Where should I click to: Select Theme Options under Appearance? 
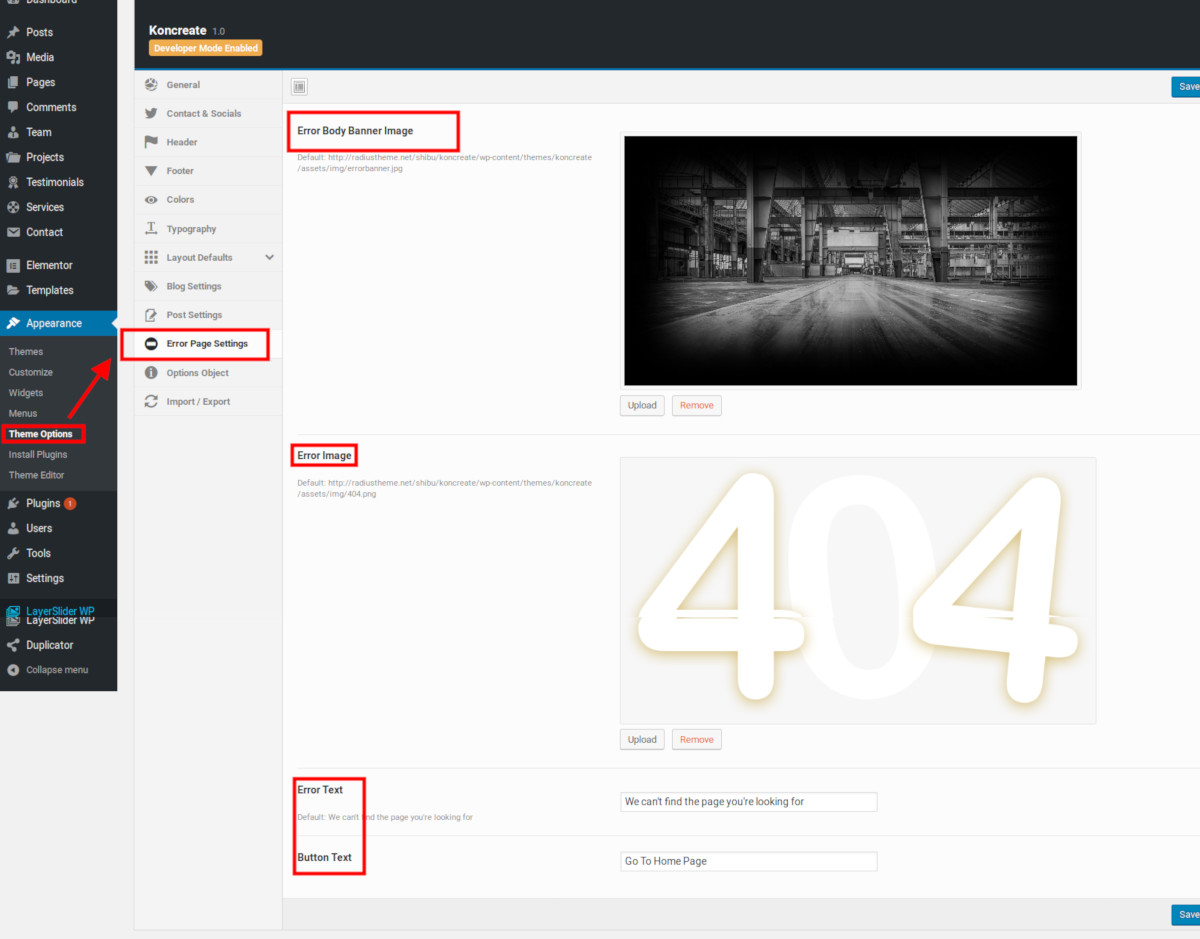[x=41, y=434]
